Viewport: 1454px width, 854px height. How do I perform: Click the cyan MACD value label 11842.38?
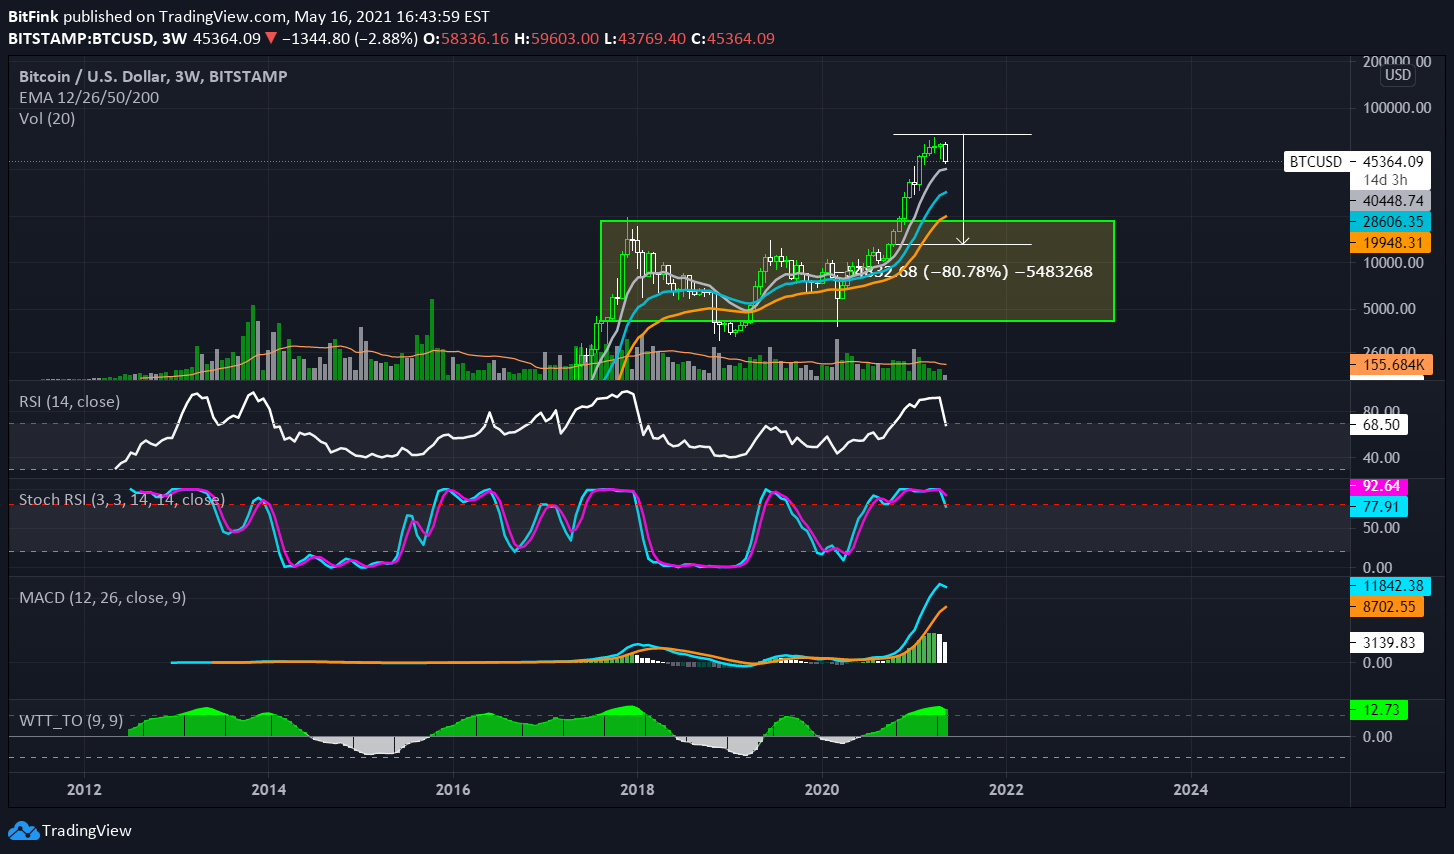point(1389,584)
